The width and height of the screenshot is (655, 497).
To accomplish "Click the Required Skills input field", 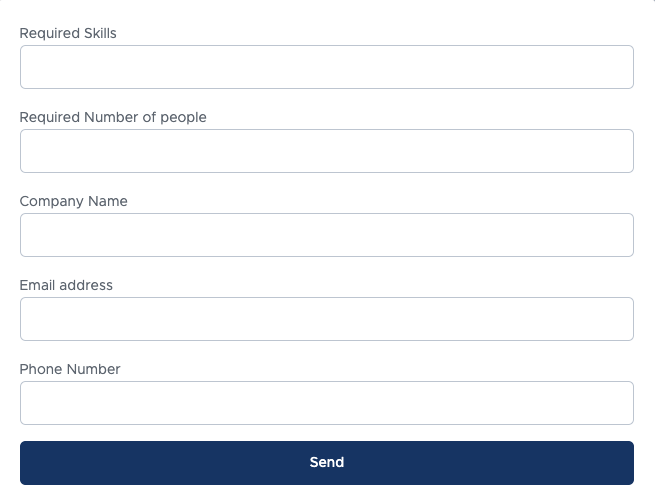I will point(326,67).
